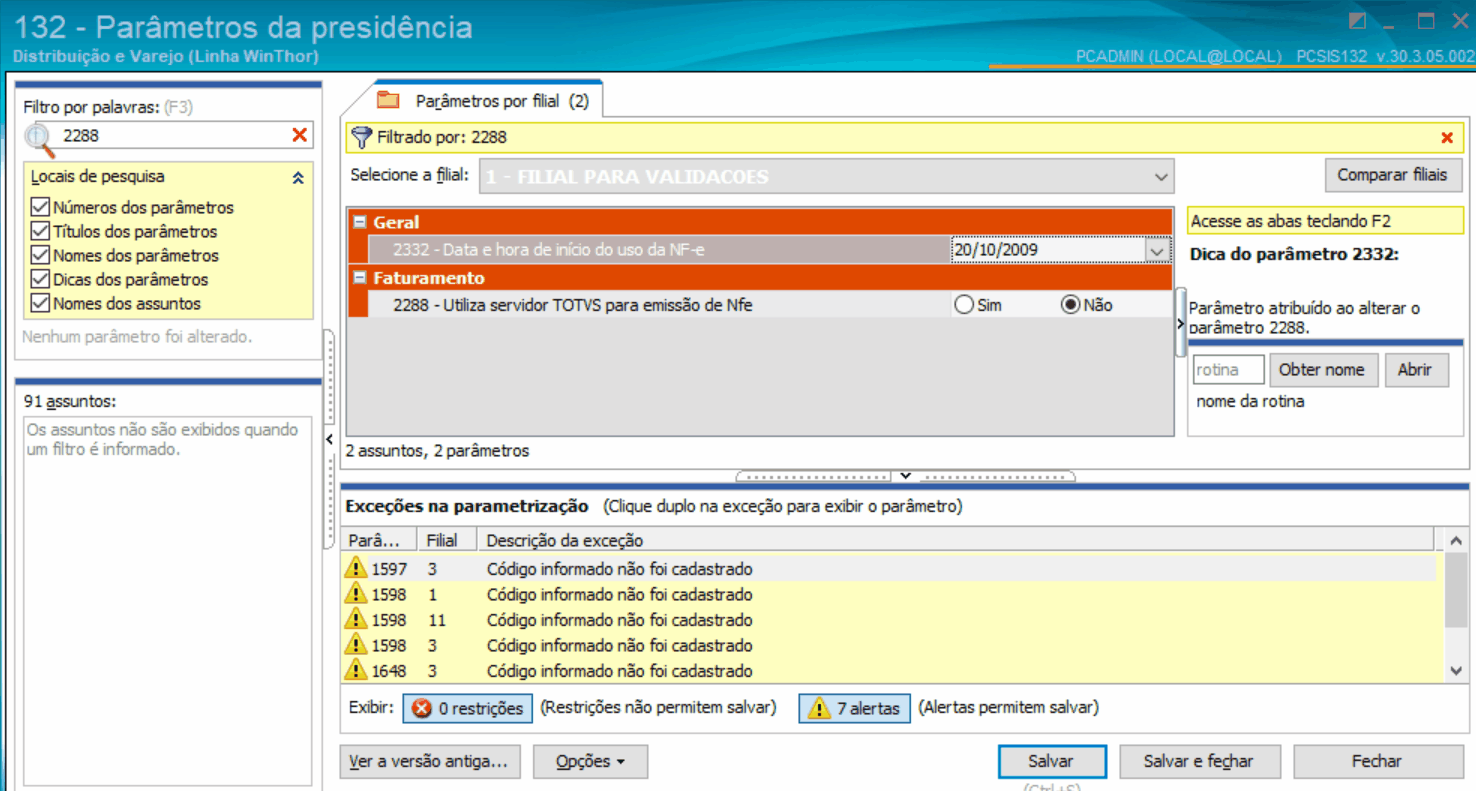Select exception row 1597 filial 3 description
The width and height of the screenshot is (1476, 791).
(x=620, y=569)
